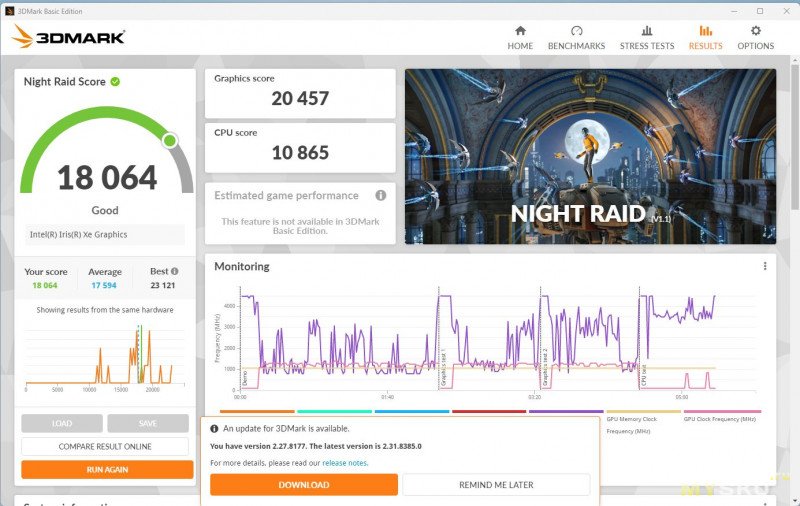Toggle the GPU Clock Frequency legend swatch

pyautogui.click(x=722, y=411)
